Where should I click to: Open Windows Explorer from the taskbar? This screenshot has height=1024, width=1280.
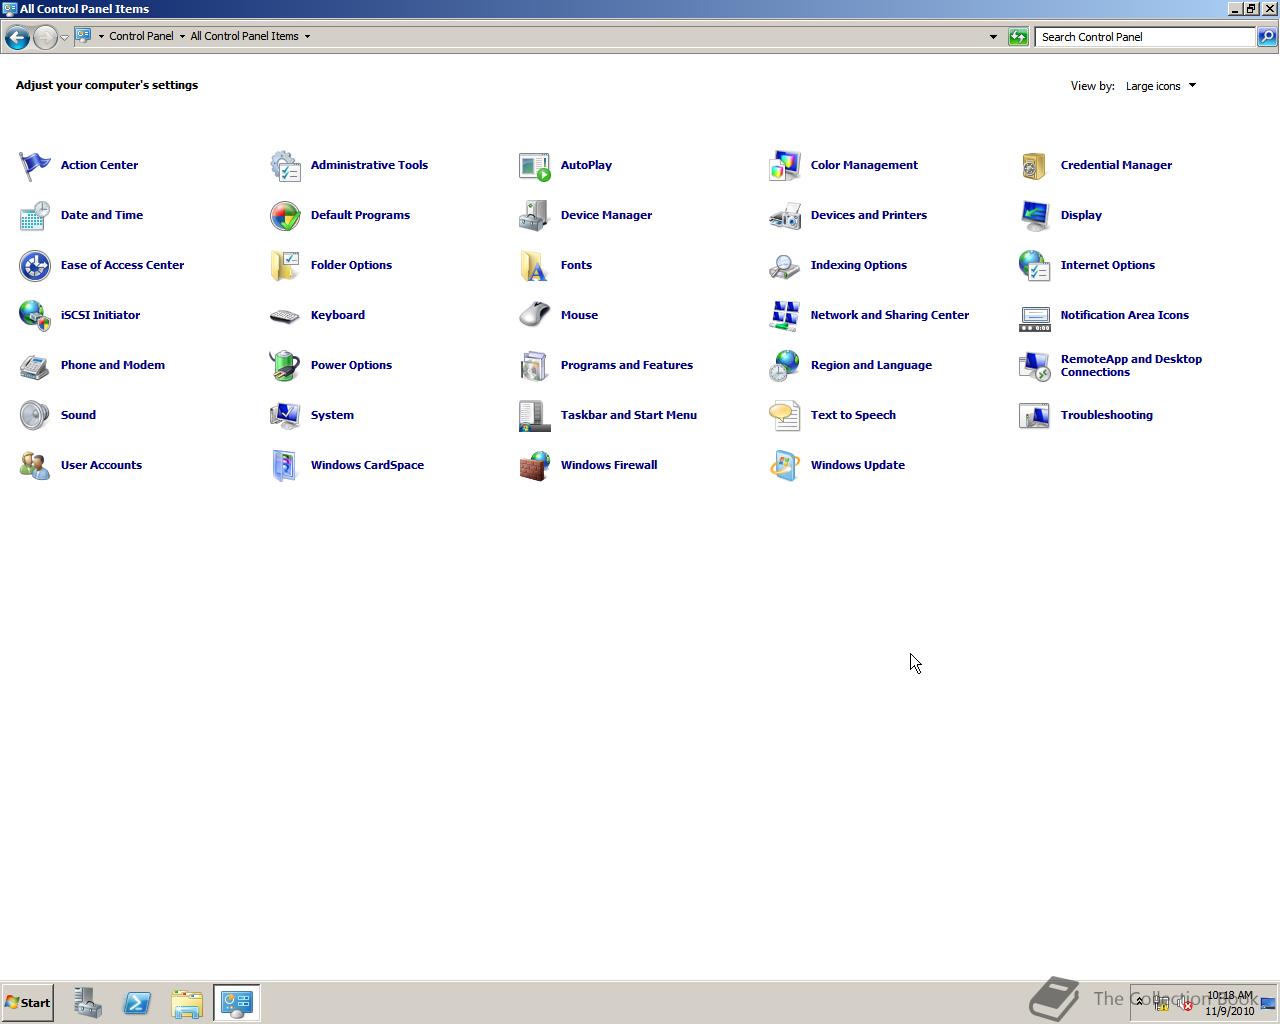[187, 1003]
